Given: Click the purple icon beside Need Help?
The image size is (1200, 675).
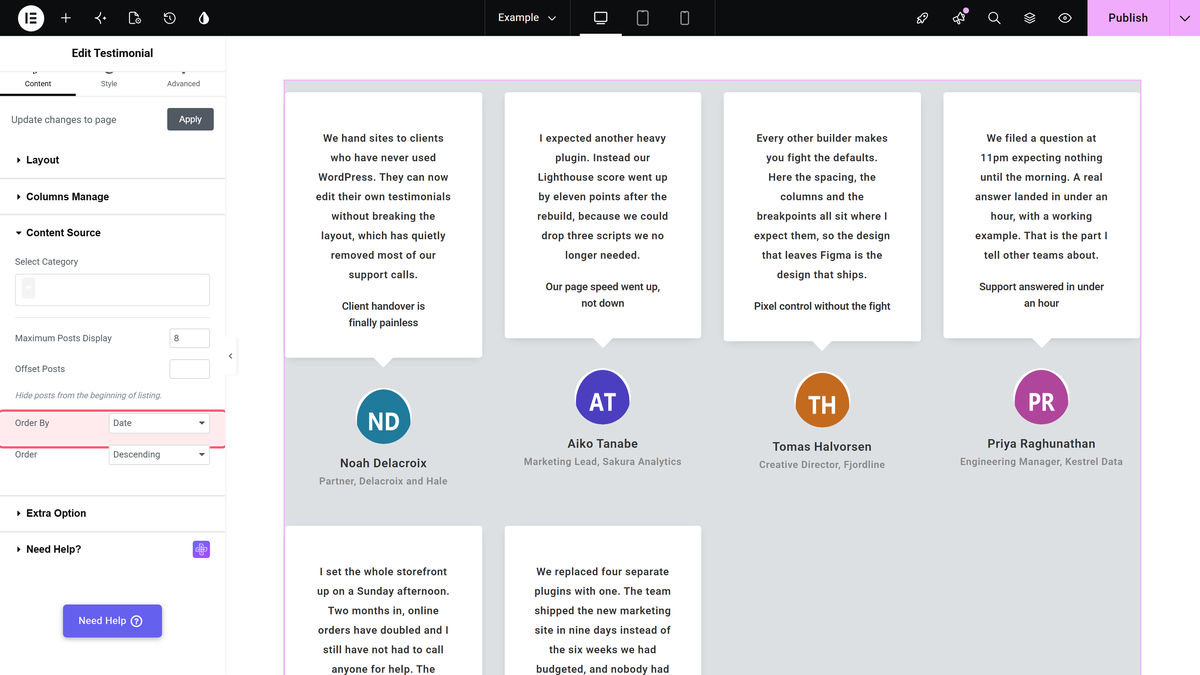Looking at the screenshot, I should [x=201, y=549].
